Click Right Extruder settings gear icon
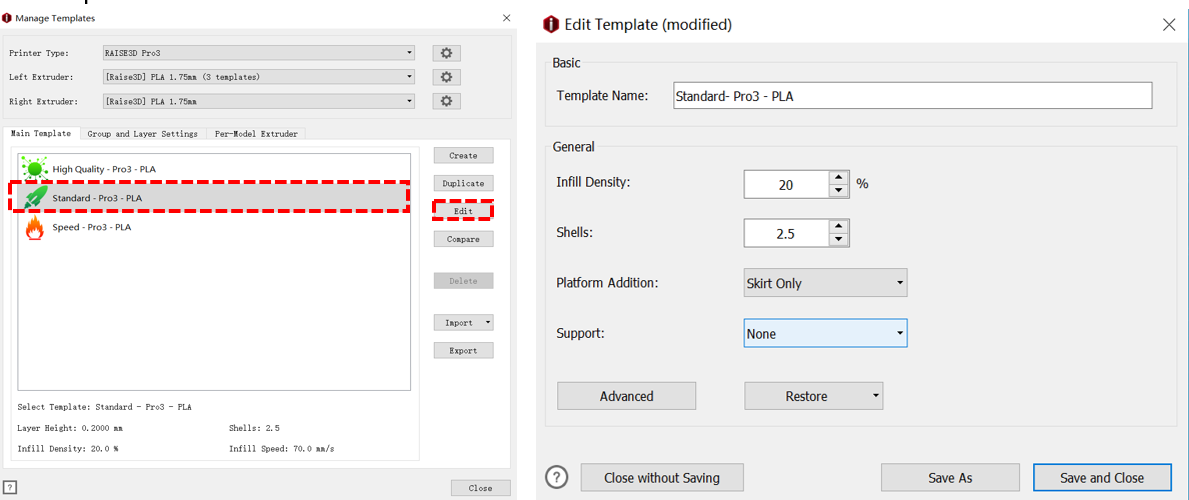1189x500 pixels. point(446,101)
